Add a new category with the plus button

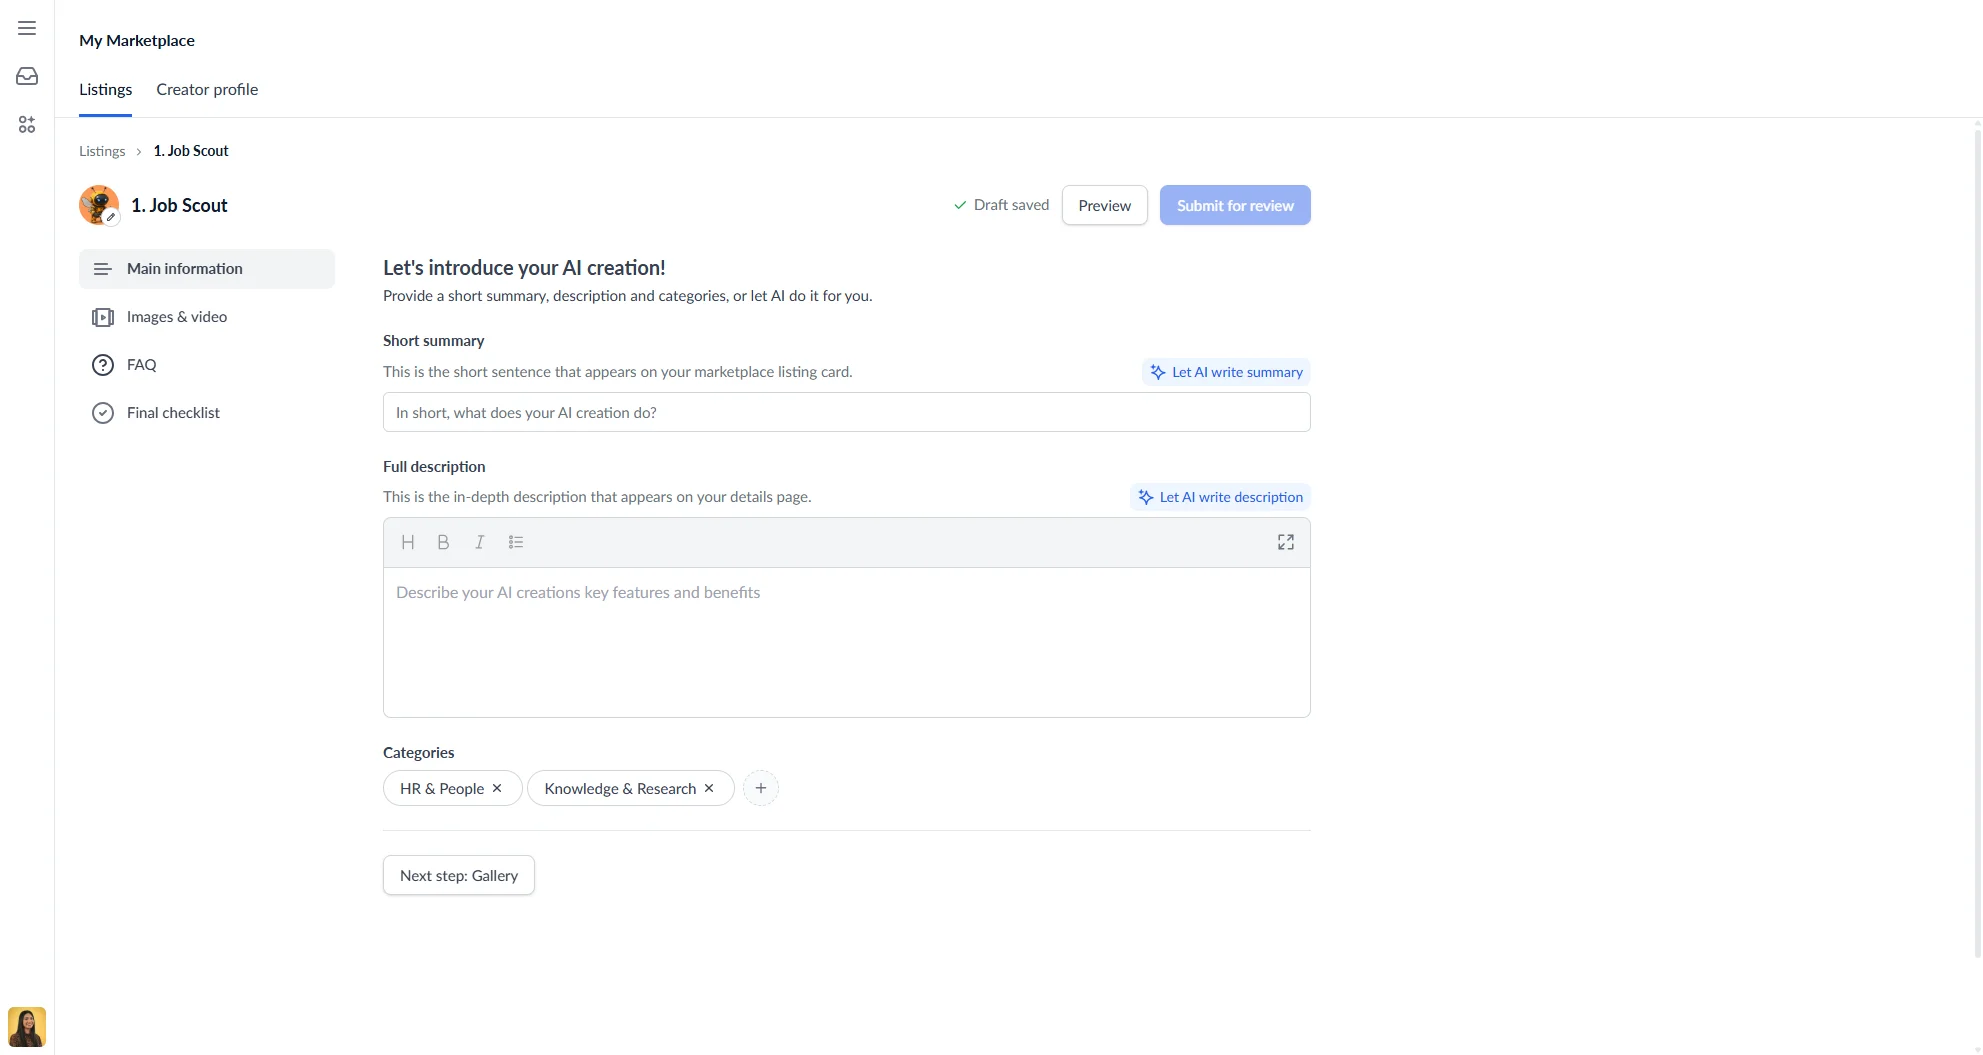coord(761,788)
